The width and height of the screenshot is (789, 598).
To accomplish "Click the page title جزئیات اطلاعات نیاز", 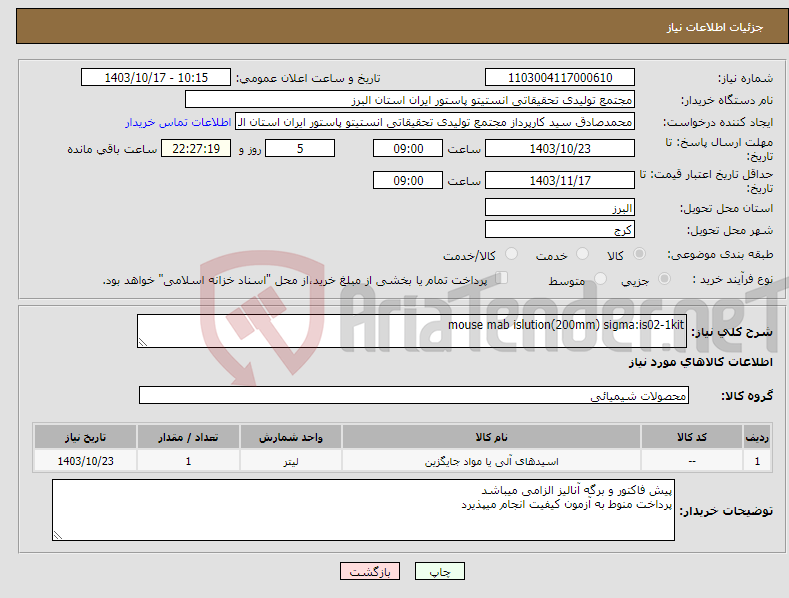I will pos(715,27).
